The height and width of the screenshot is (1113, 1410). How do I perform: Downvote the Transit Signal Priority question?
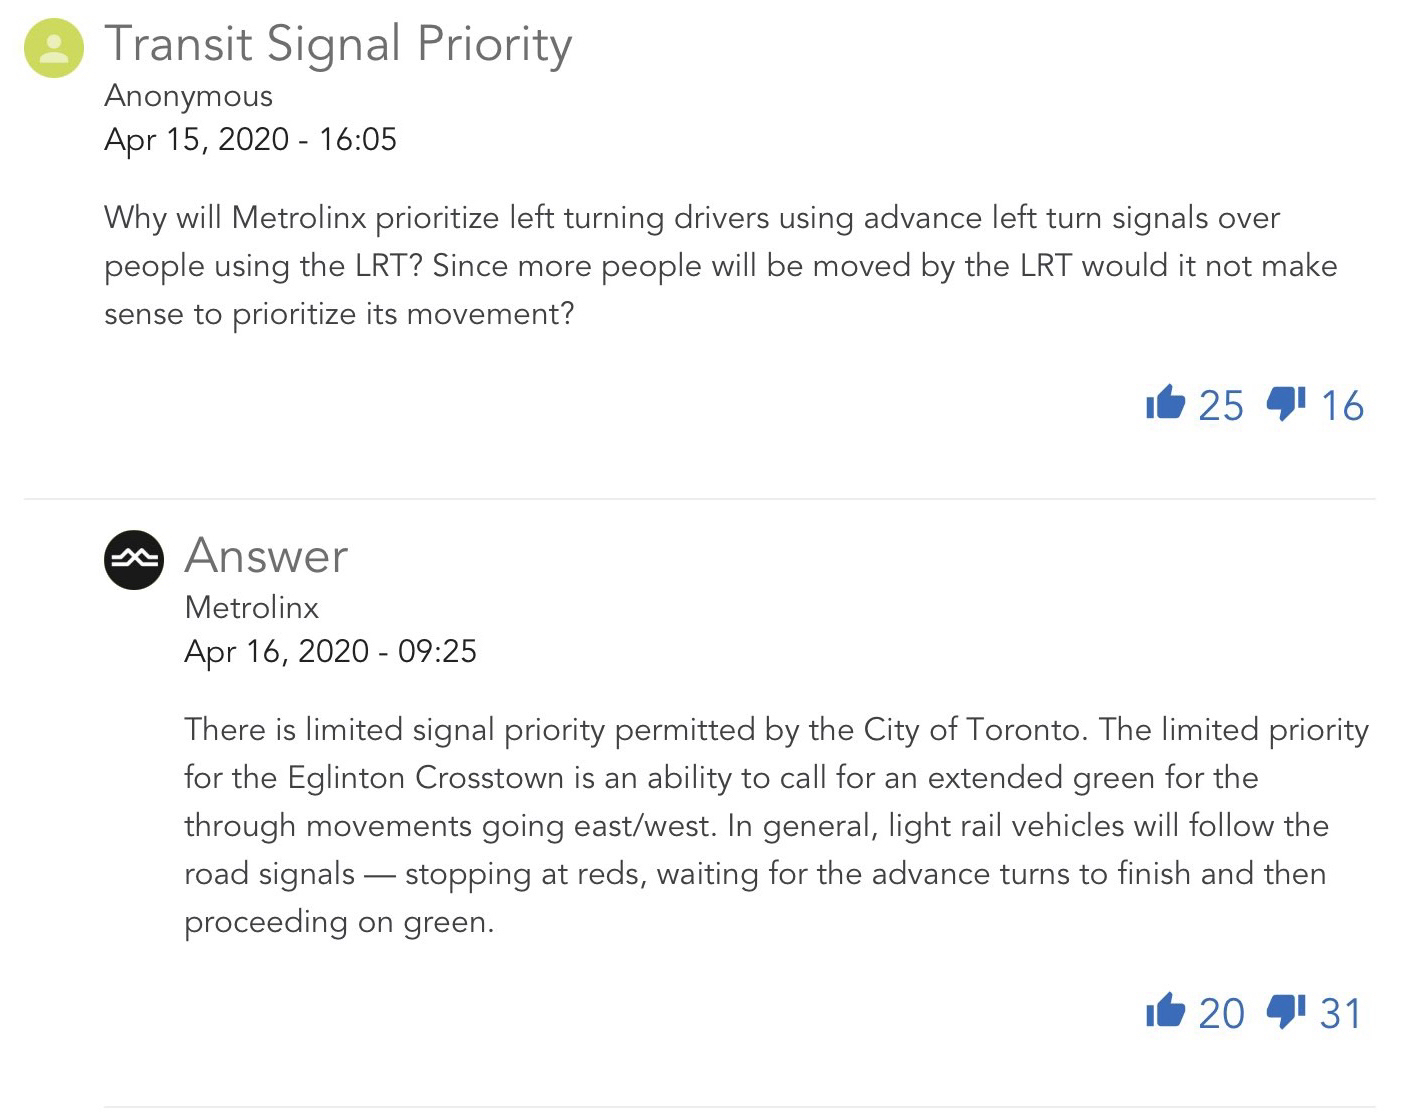point(1286,403)
